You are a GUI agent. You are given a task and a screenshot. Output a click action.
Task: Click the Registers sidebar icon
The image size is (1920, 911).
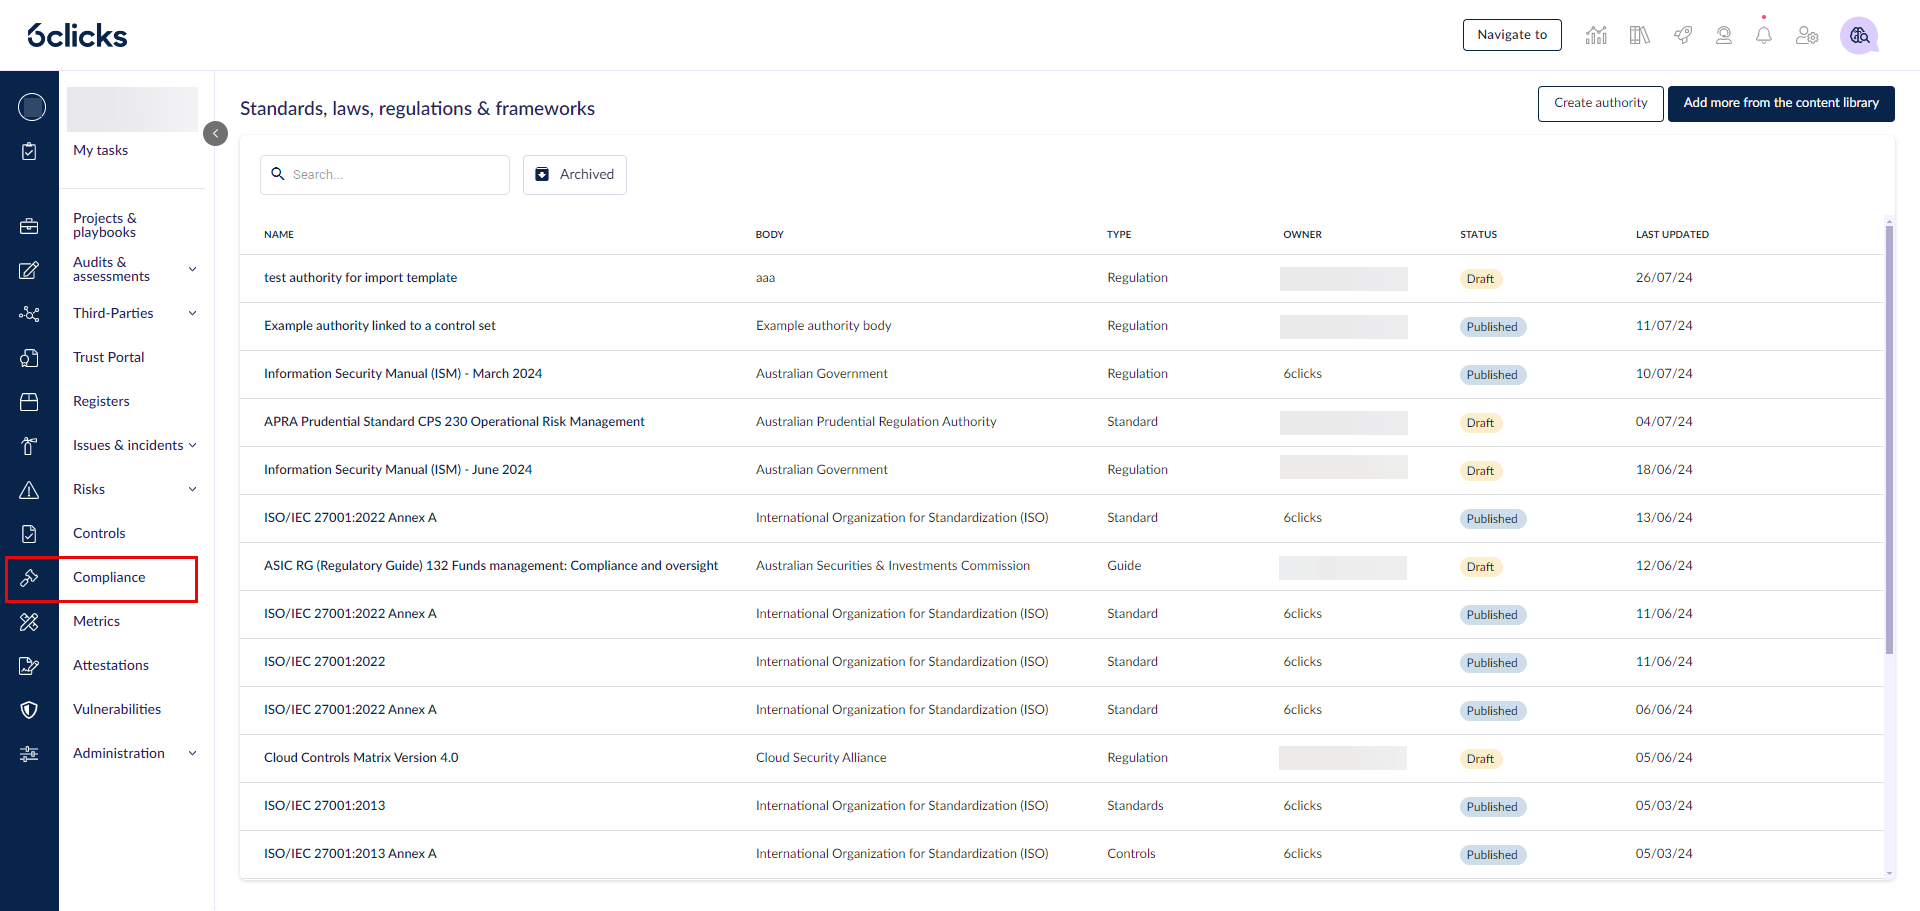pyautogui.click(x=29, y=402)
